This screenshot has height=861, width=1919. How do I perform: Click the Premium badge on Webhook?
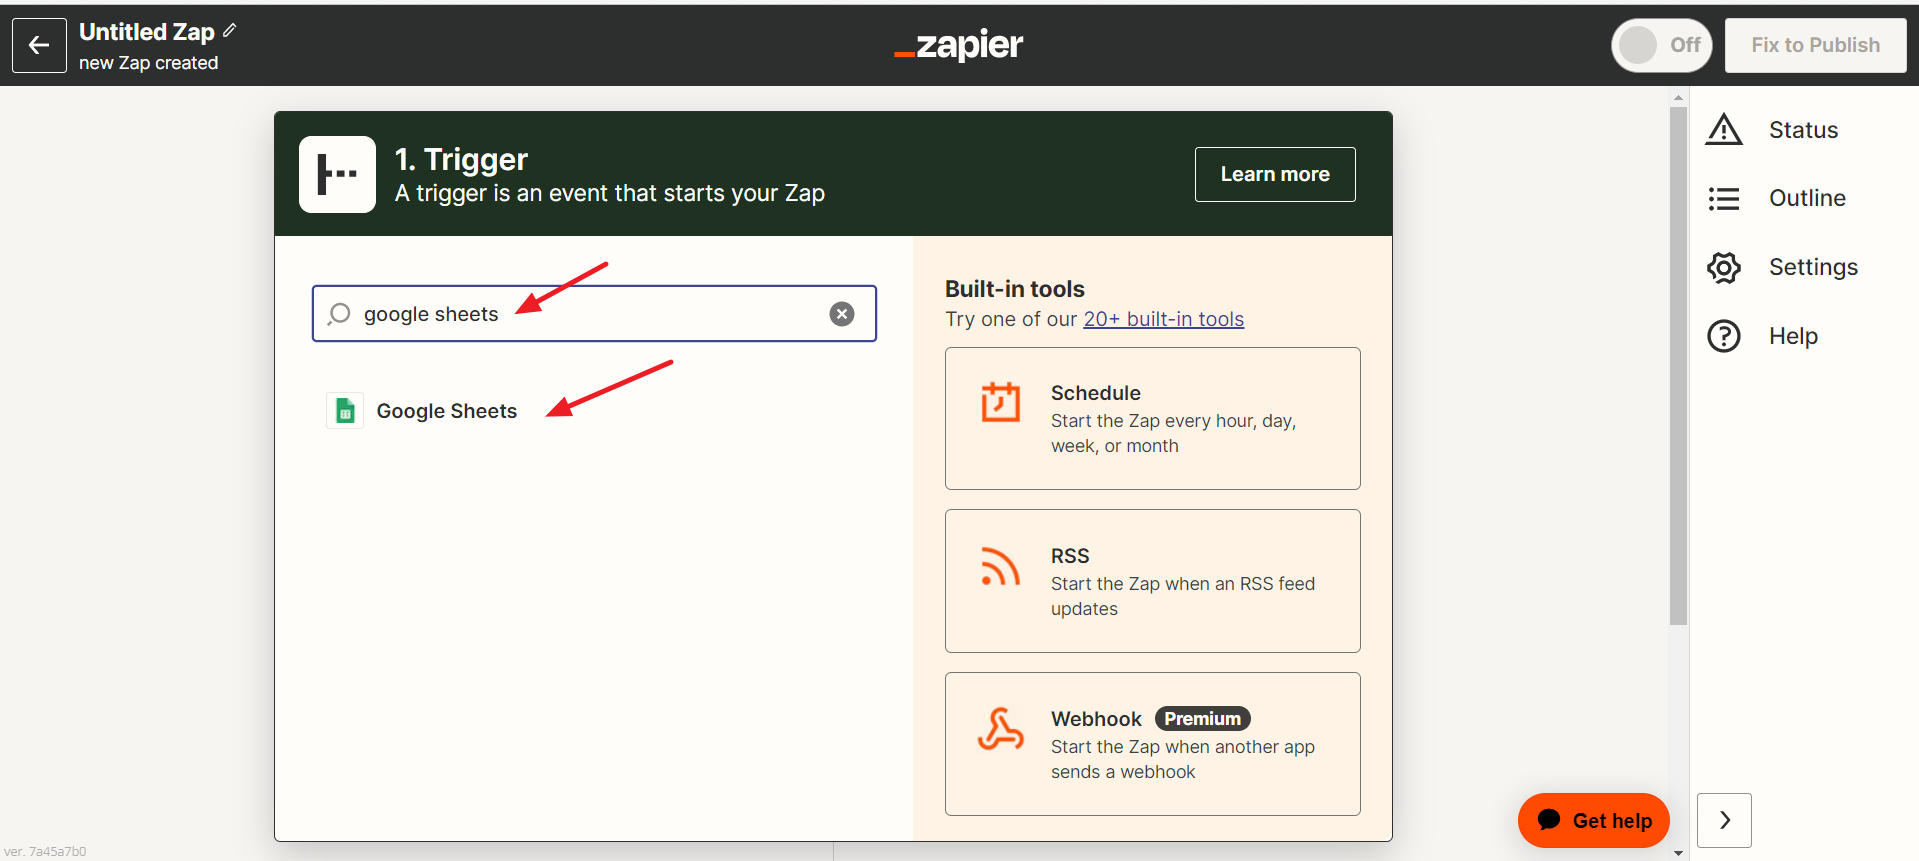click(x=1202, y=719)
